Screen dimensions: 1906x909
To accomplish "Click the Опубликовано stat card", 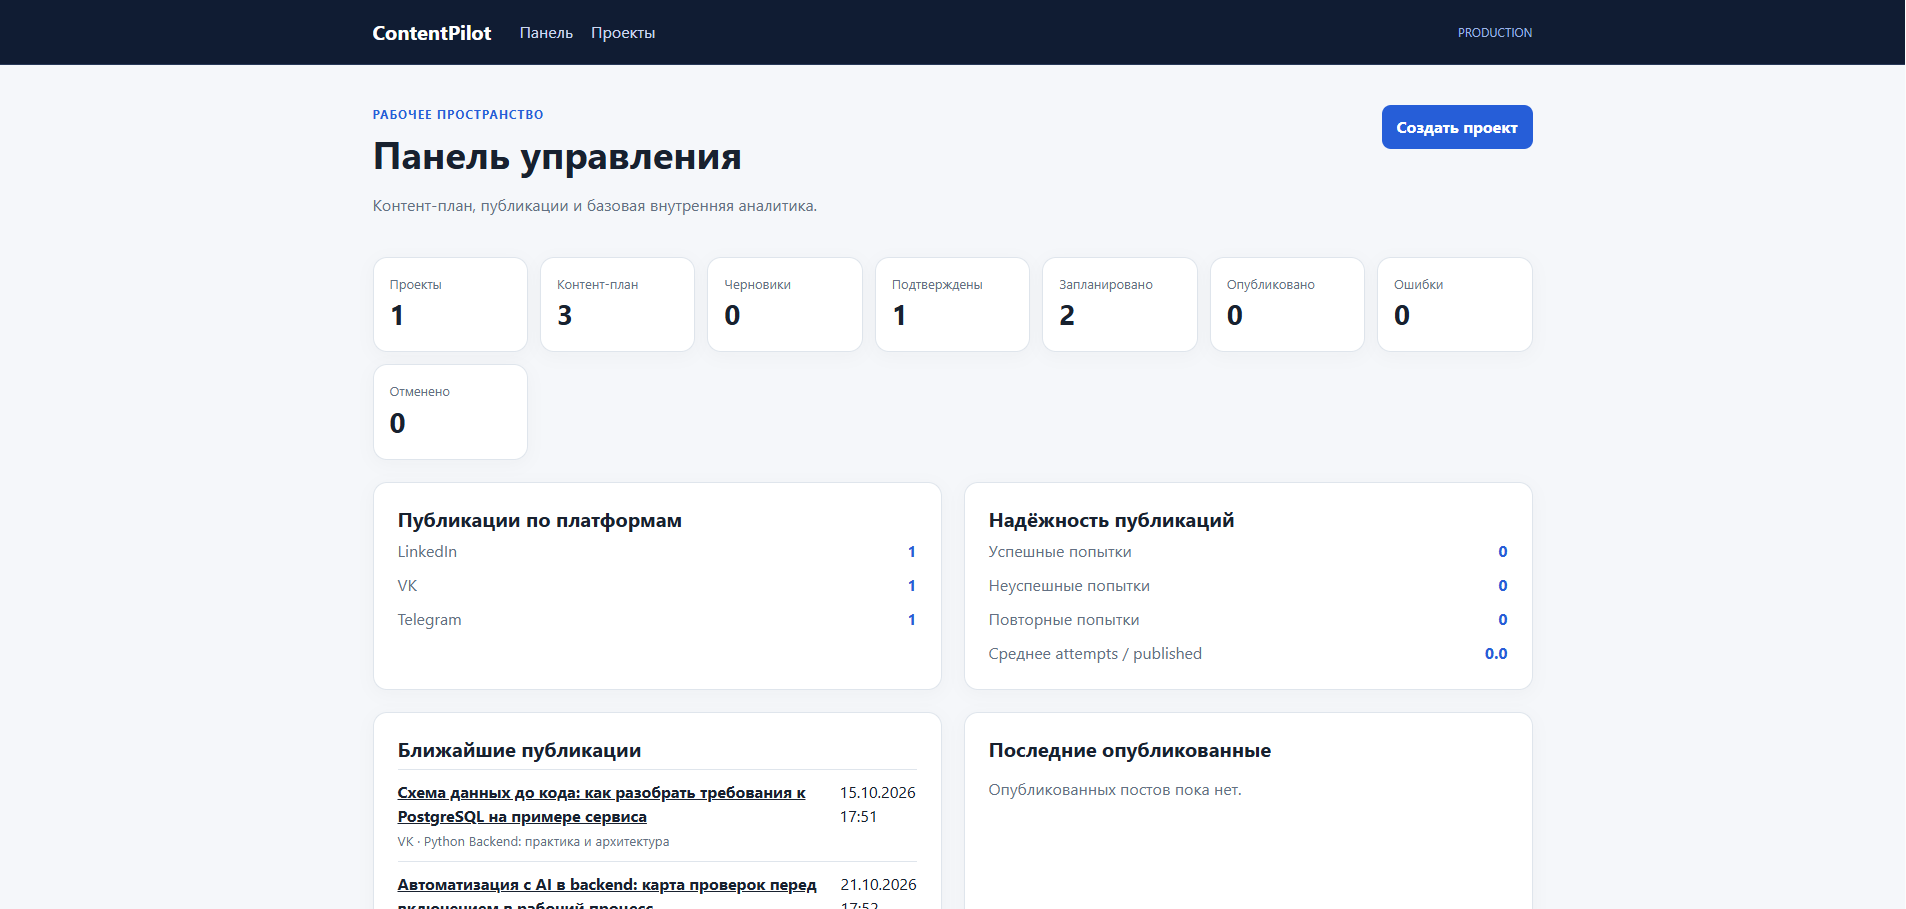I will (x=1287, y=305).
